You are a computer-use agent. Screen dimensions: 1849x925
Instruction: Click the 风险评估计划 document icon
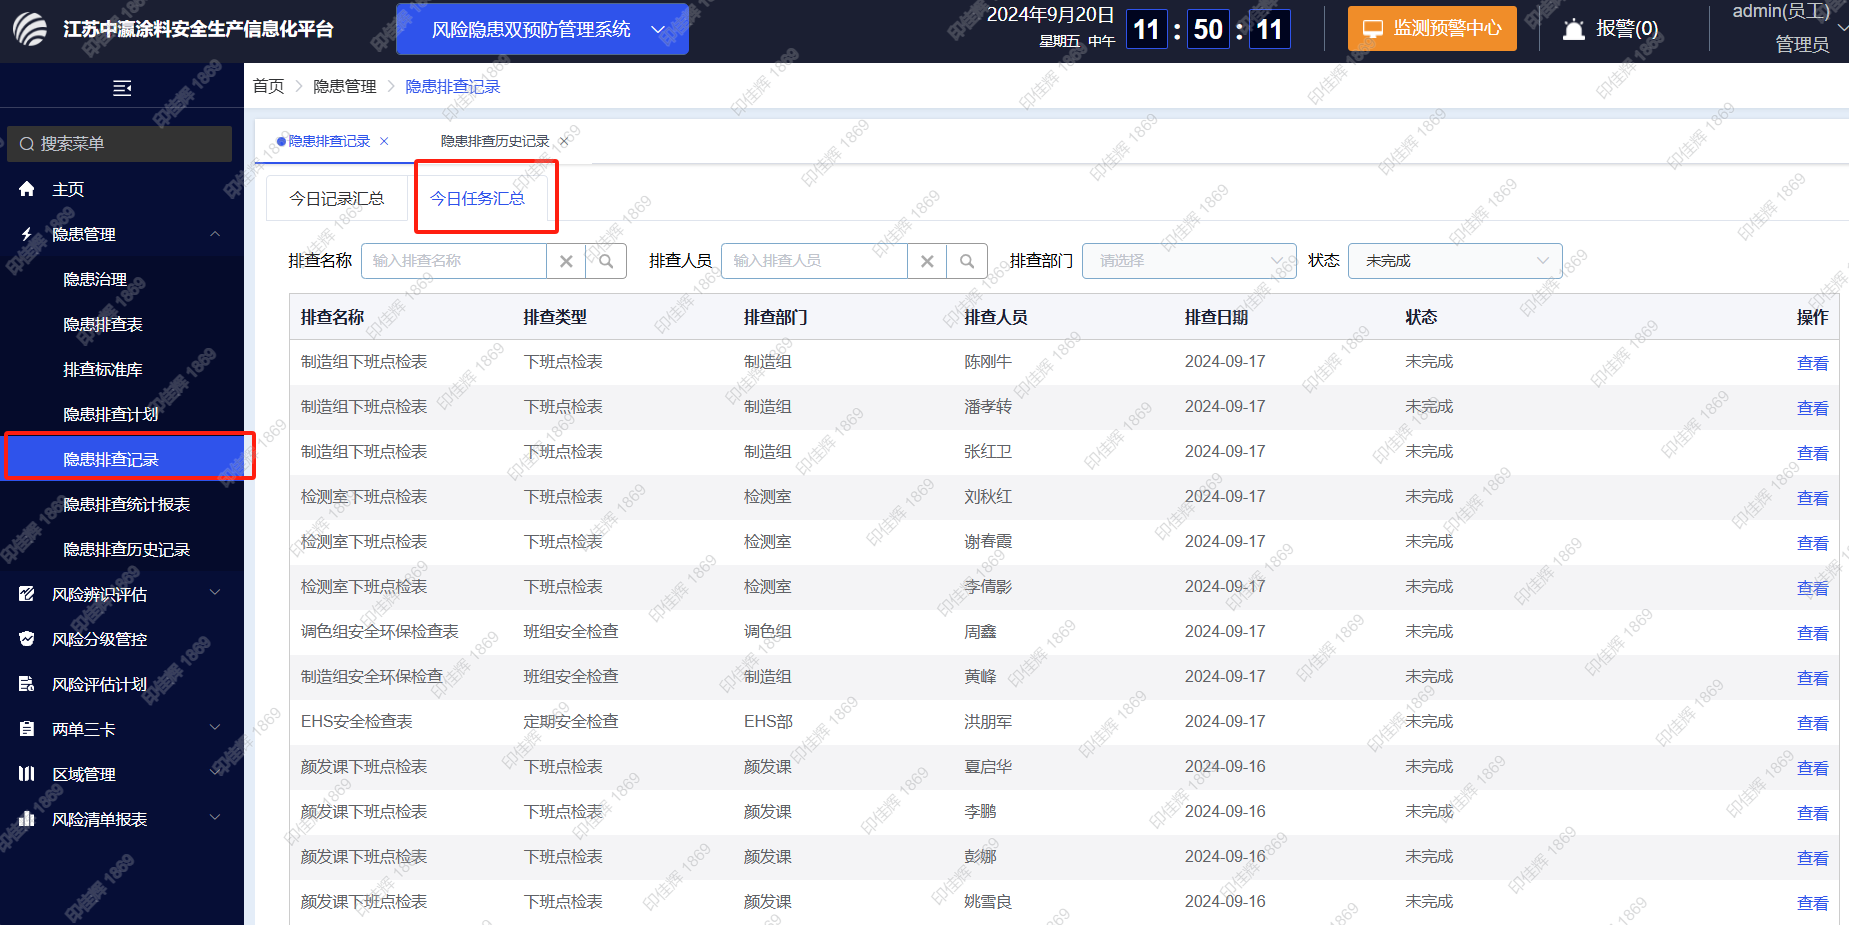point(27,684)
